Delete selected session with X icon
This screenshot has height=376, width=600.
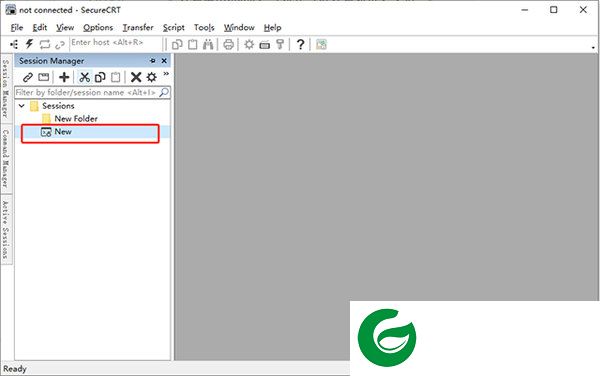136,77
